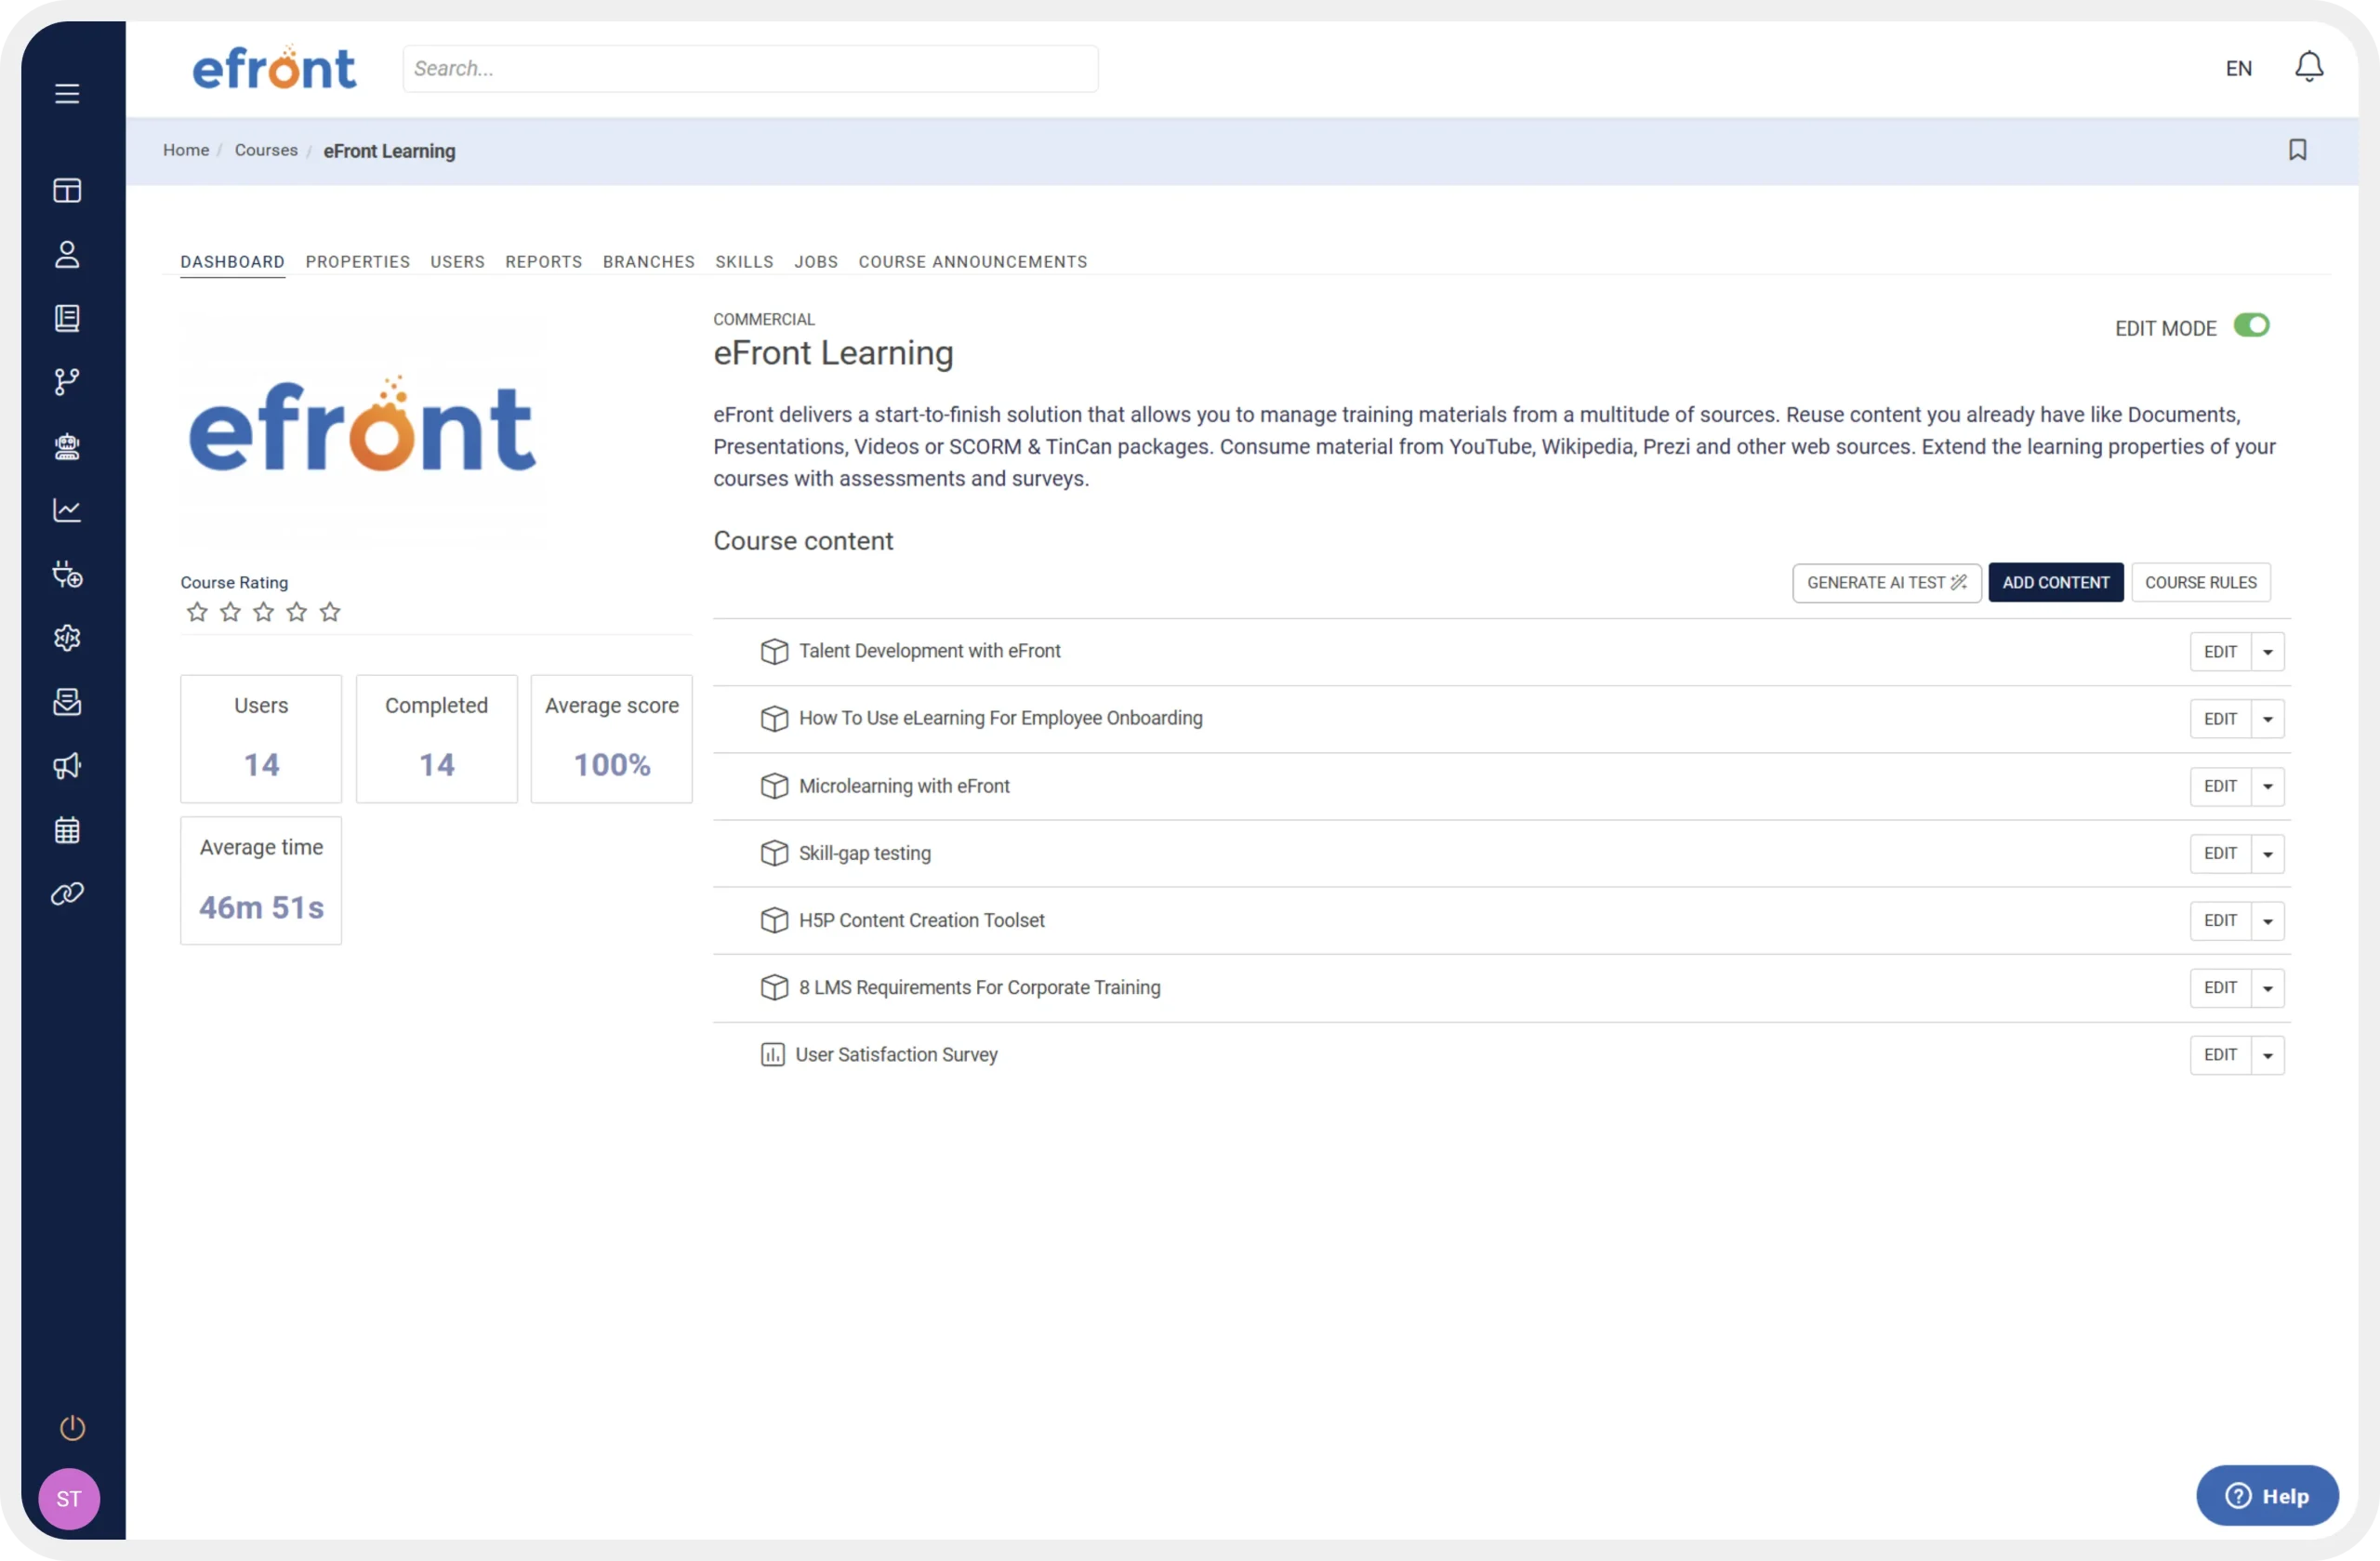
Task: Click the Microlearning with eFront cube icon
Action: [774, 786]
